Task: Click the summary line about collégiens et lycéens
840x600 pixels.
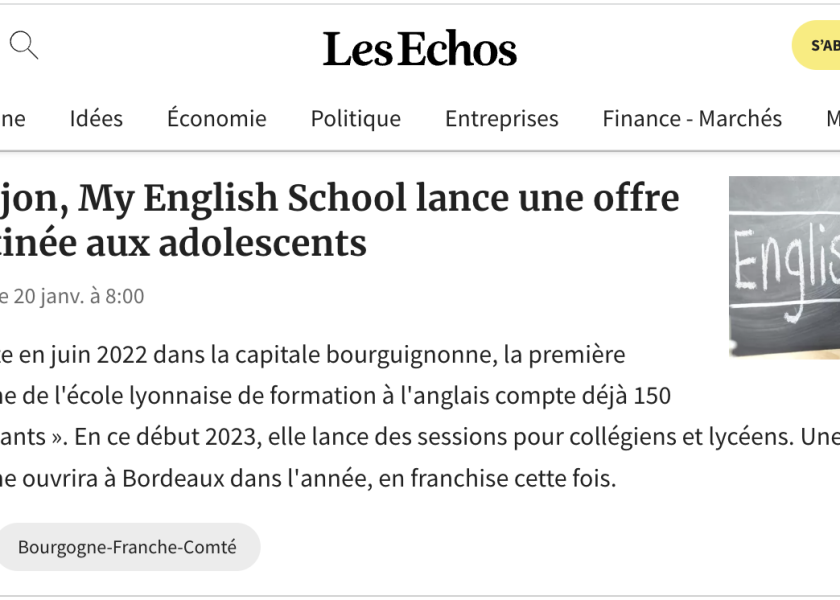Action: 420,437
